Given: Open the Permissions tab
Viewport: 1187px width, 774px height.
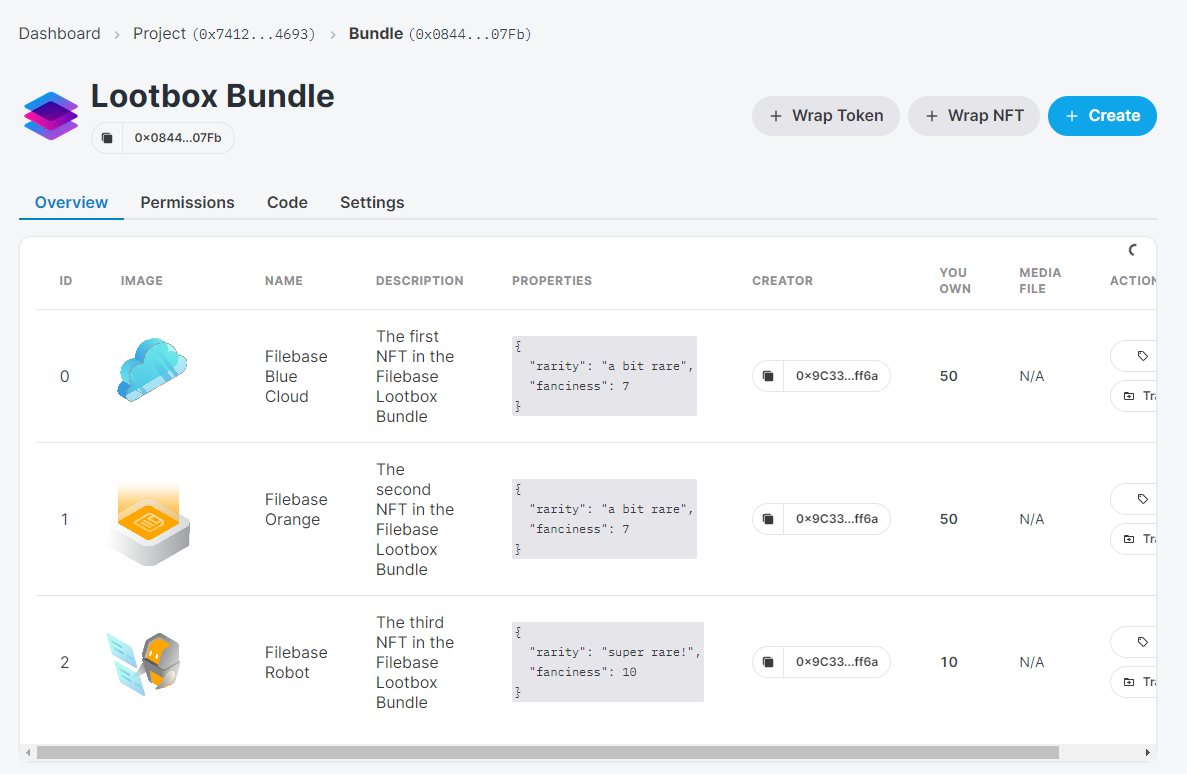Looking at the screenshot, I should tap(187, 202).
